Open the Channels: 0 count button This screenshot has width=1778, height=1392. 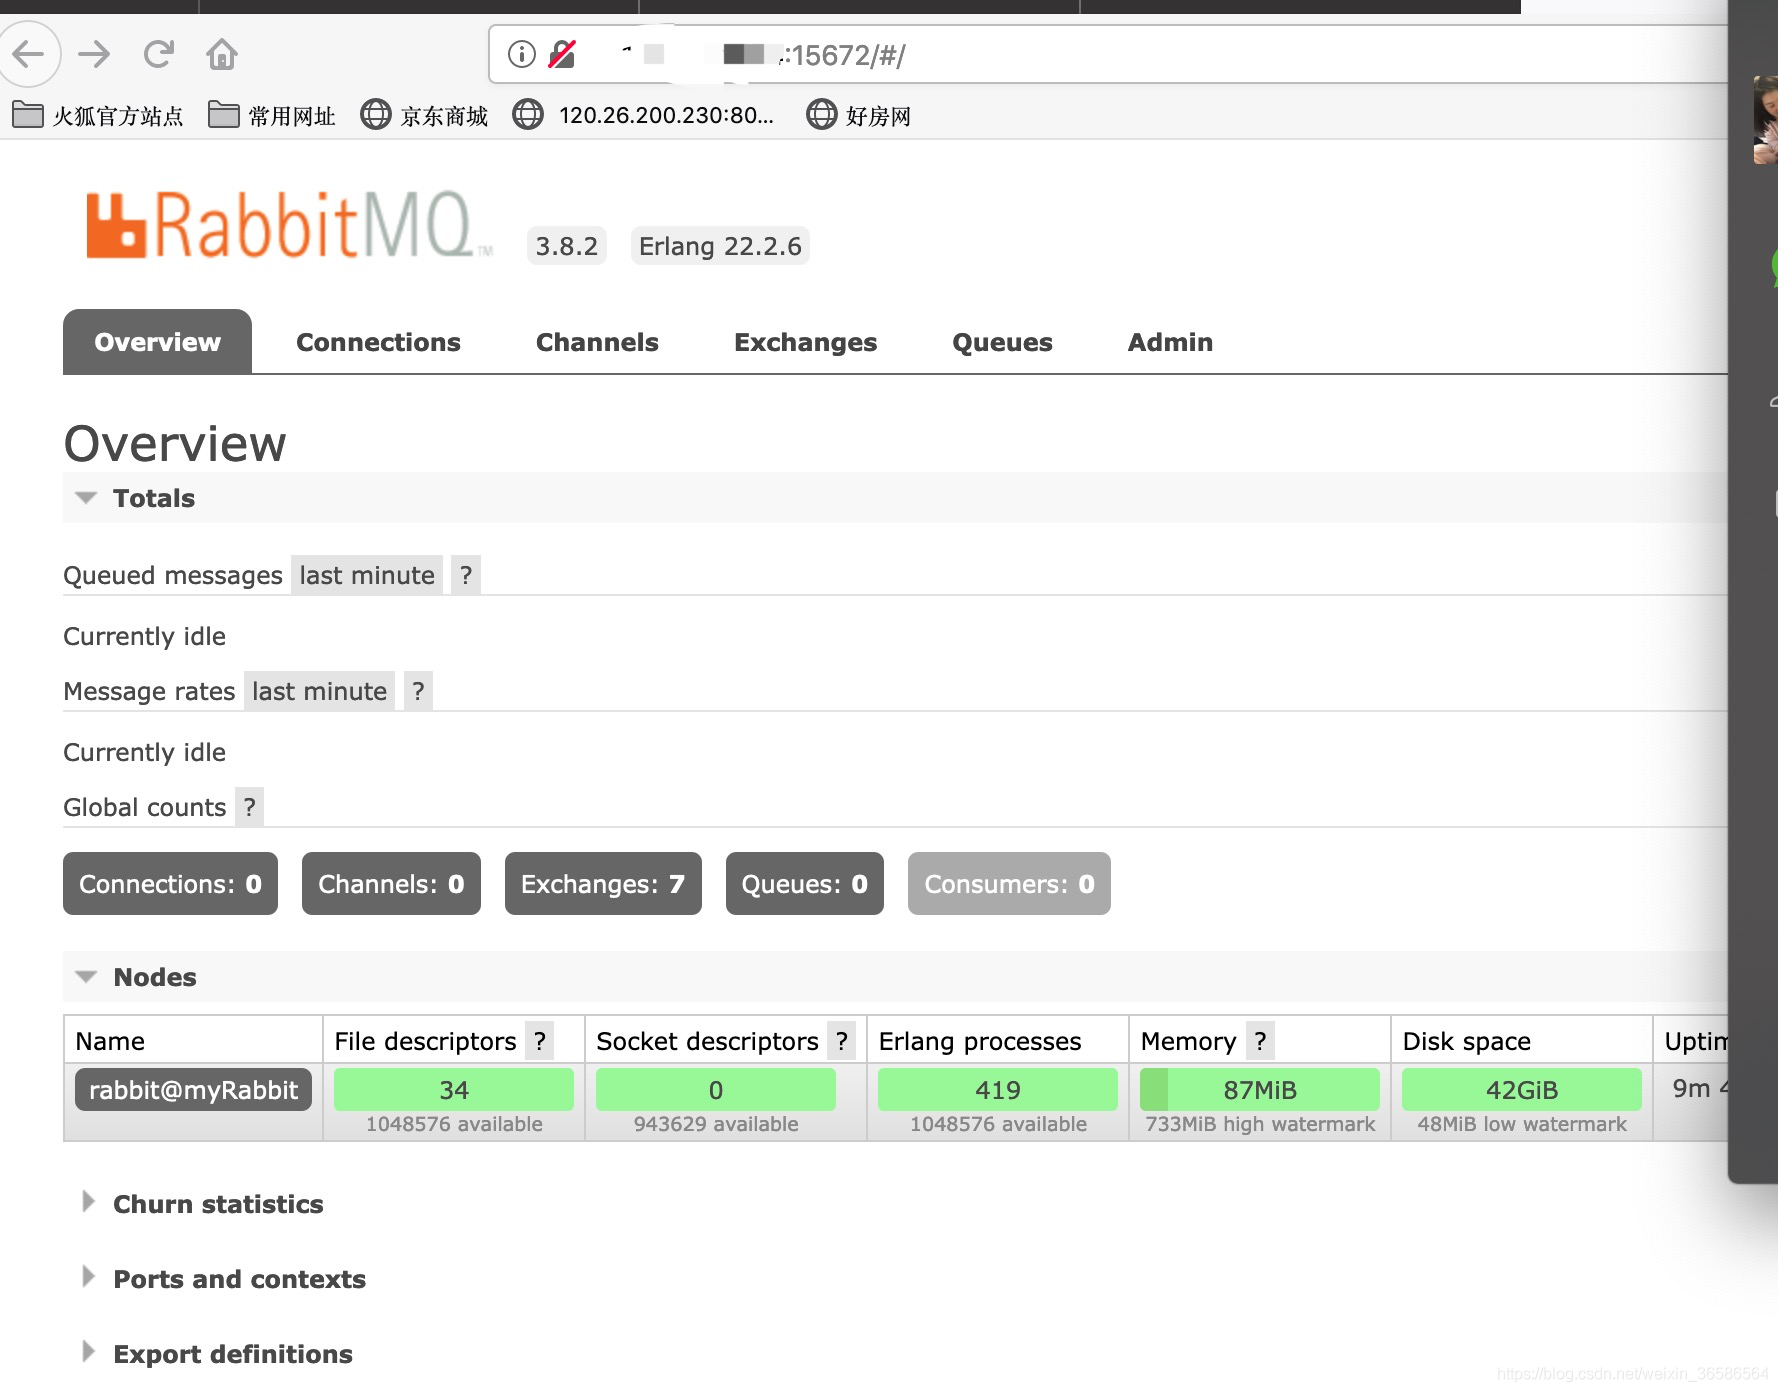391,884
